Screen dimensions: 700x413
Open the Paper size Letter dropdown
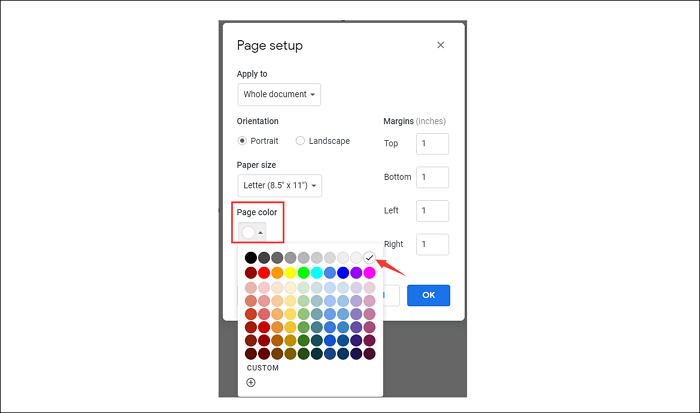tap(279, 185)
